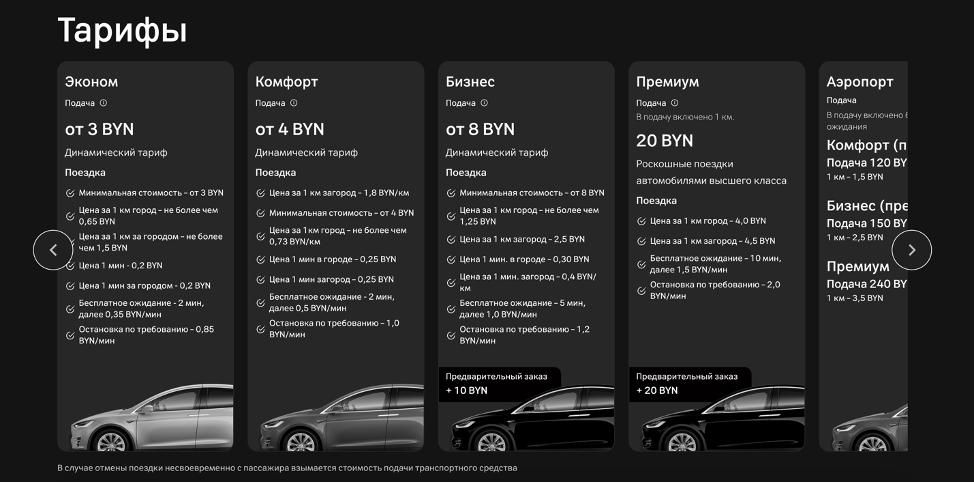Select the Бизнес tariff heading

click(470, 82)
